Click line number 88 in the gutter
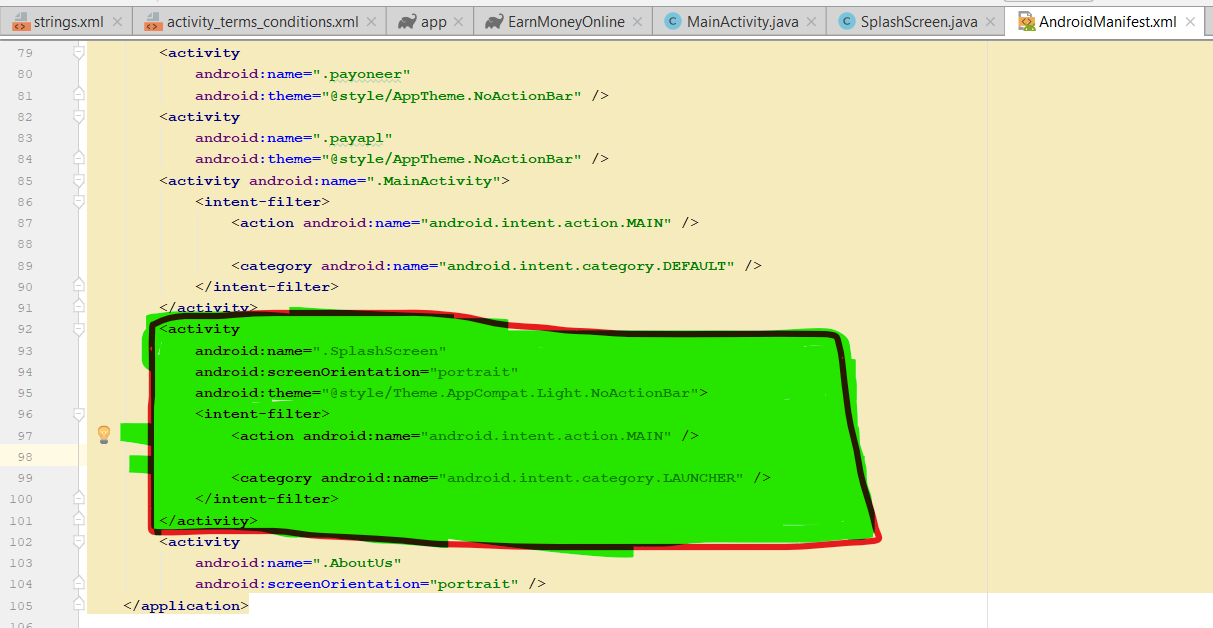This screenshot has height=628, width=1213. click(x=25, y=244)
